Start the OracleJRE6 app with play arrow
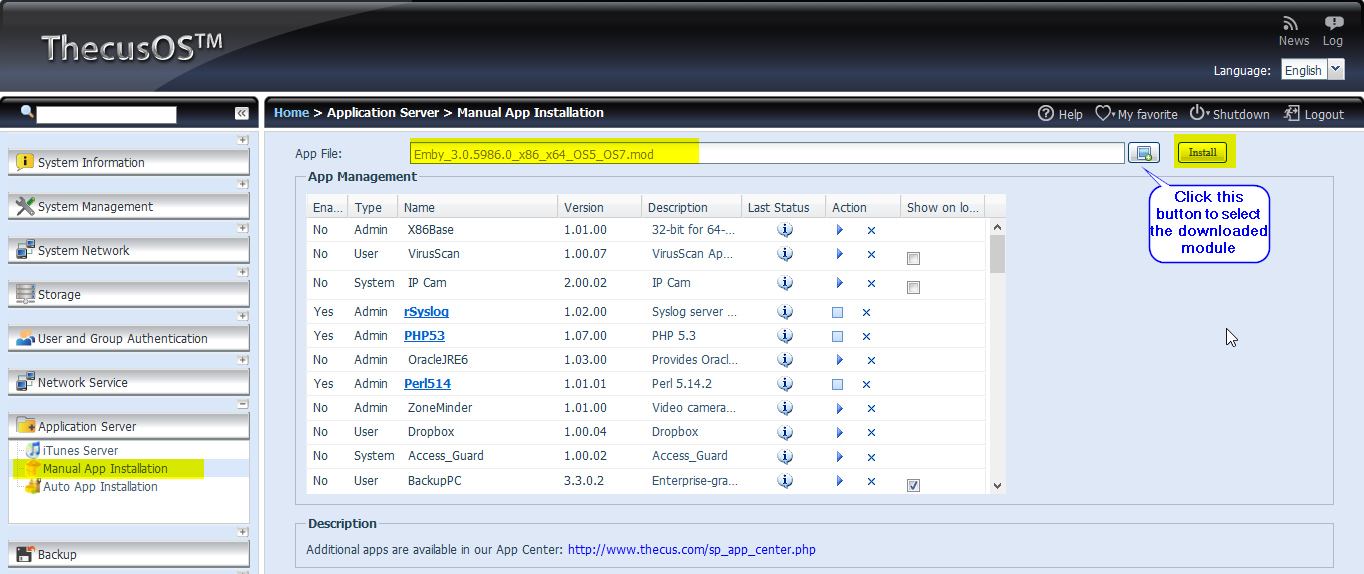The height and width of the screenshot is (574, 1364). pos(839,360)
